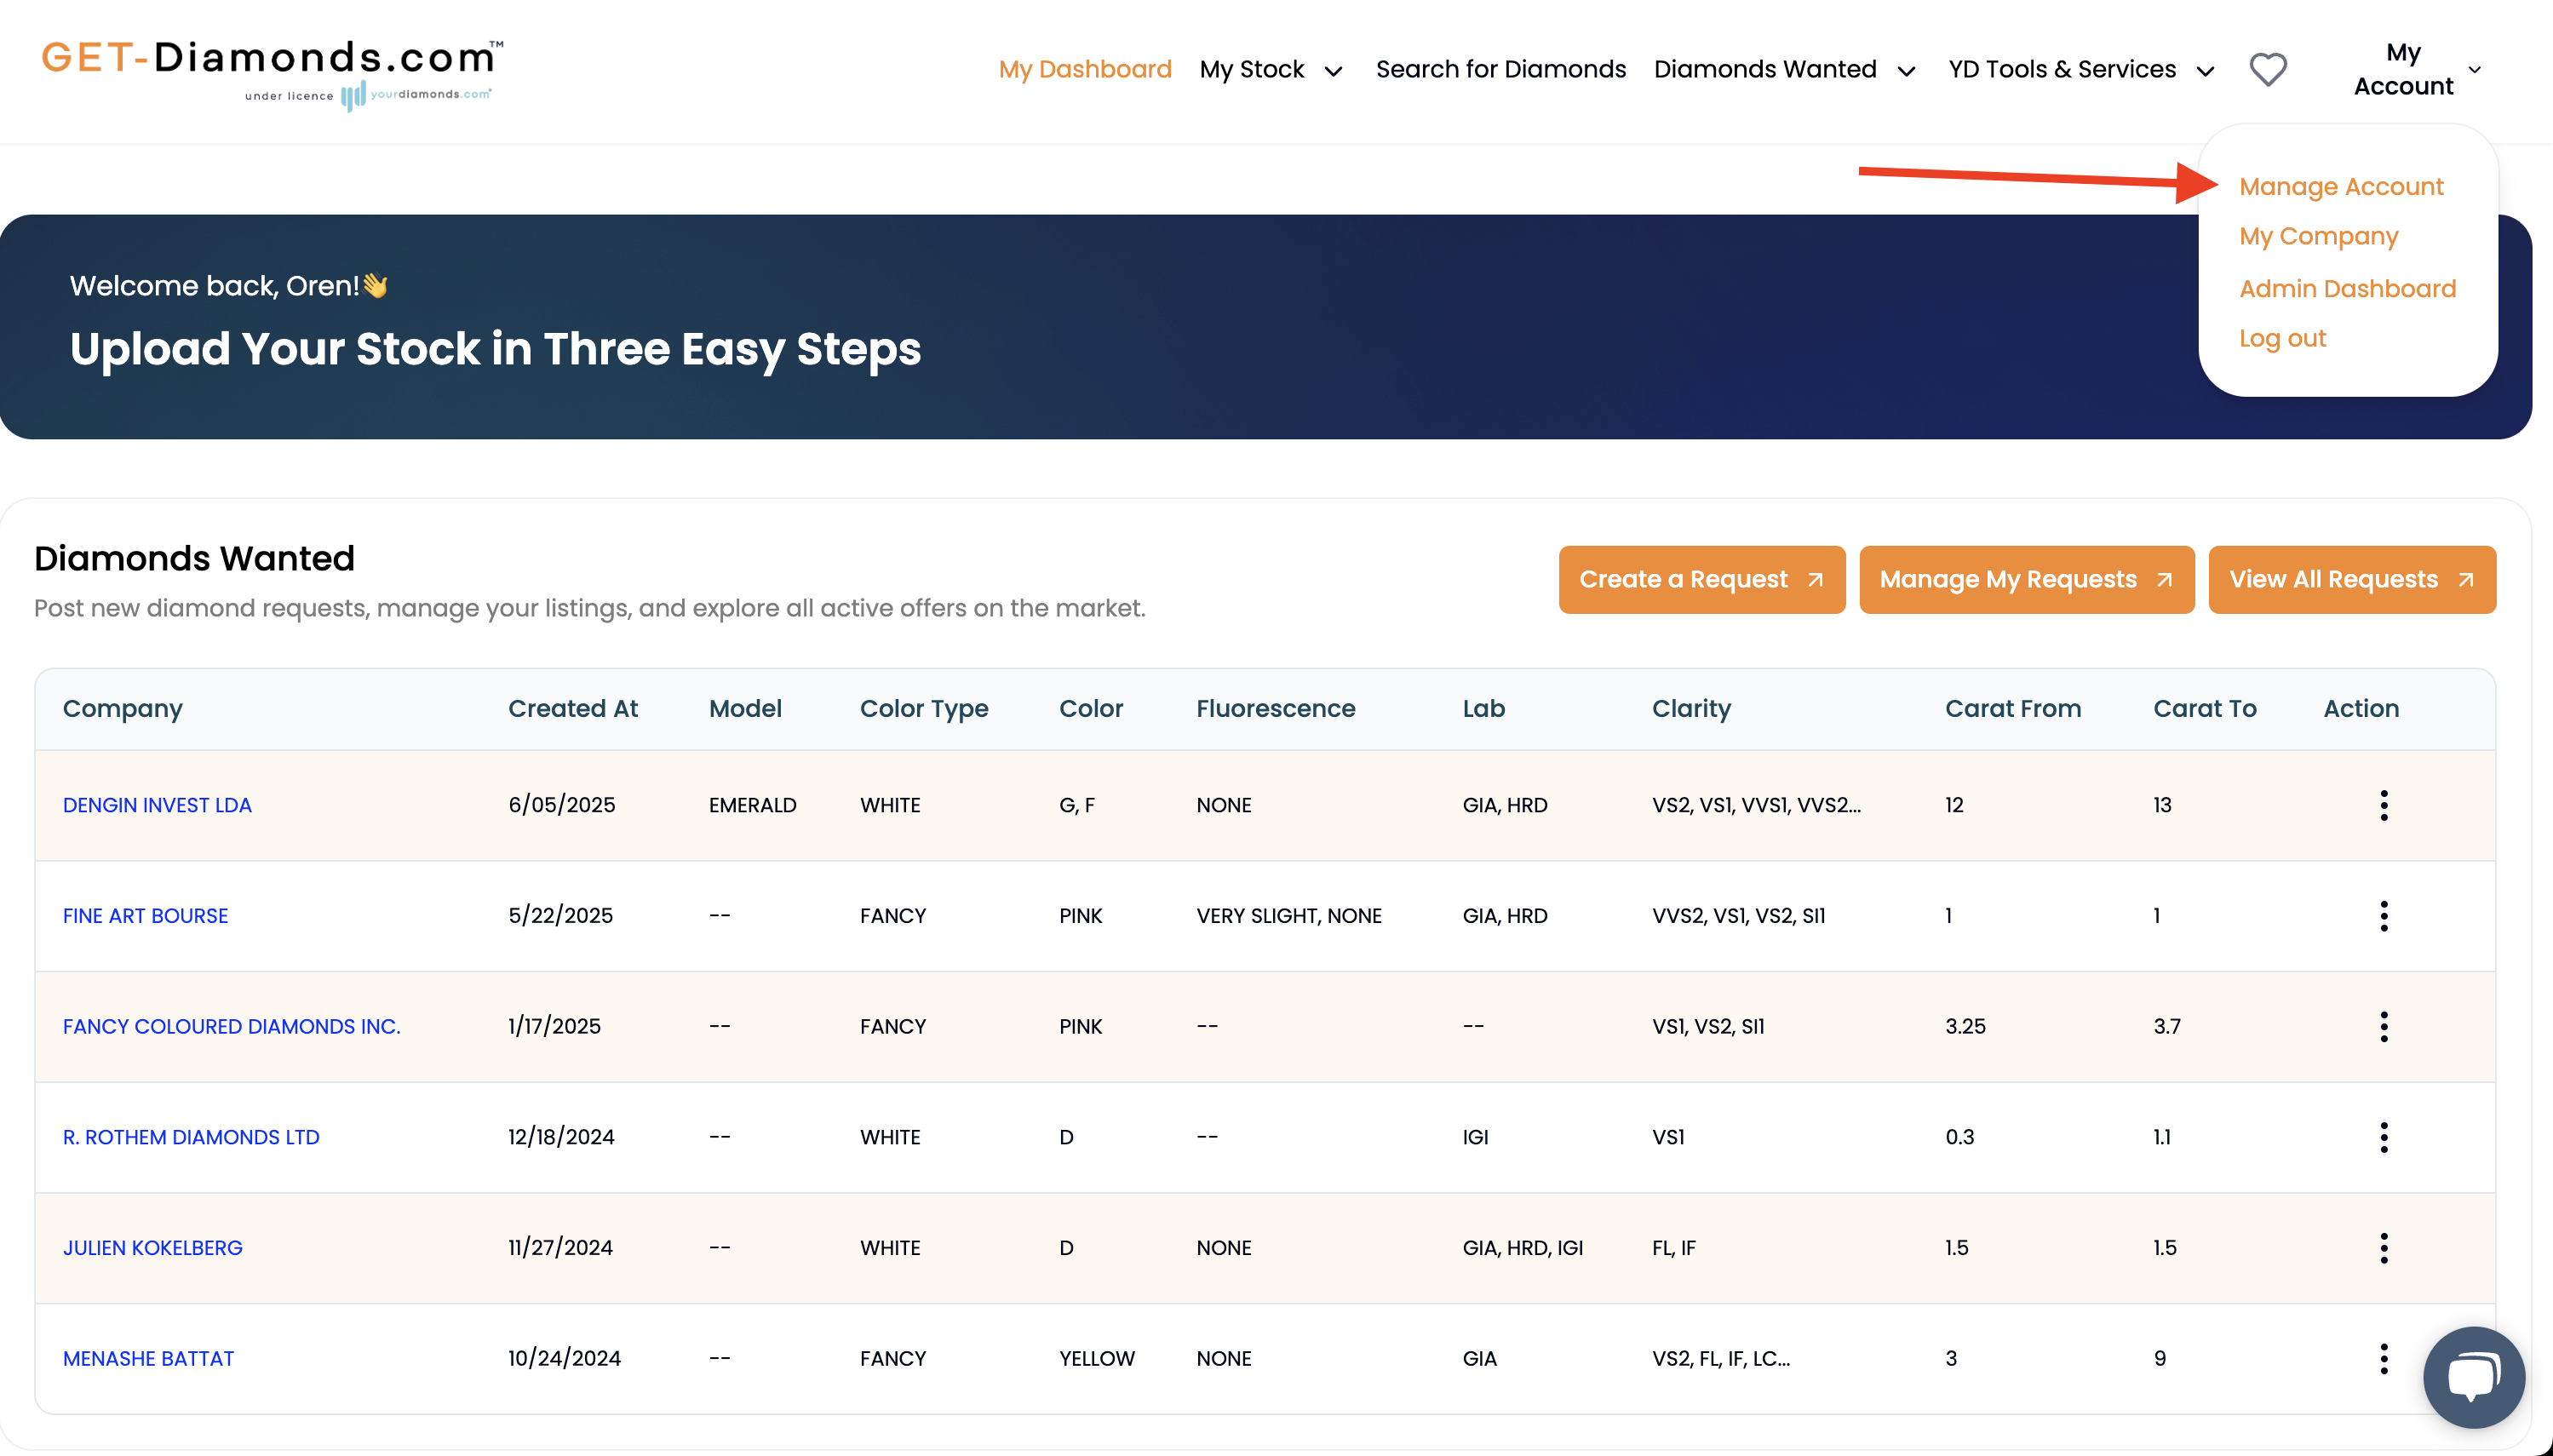Click the EMERALD model cell
This screenshot has width=2553, height=1456.
pyautogui.click(x=752, y=805)
